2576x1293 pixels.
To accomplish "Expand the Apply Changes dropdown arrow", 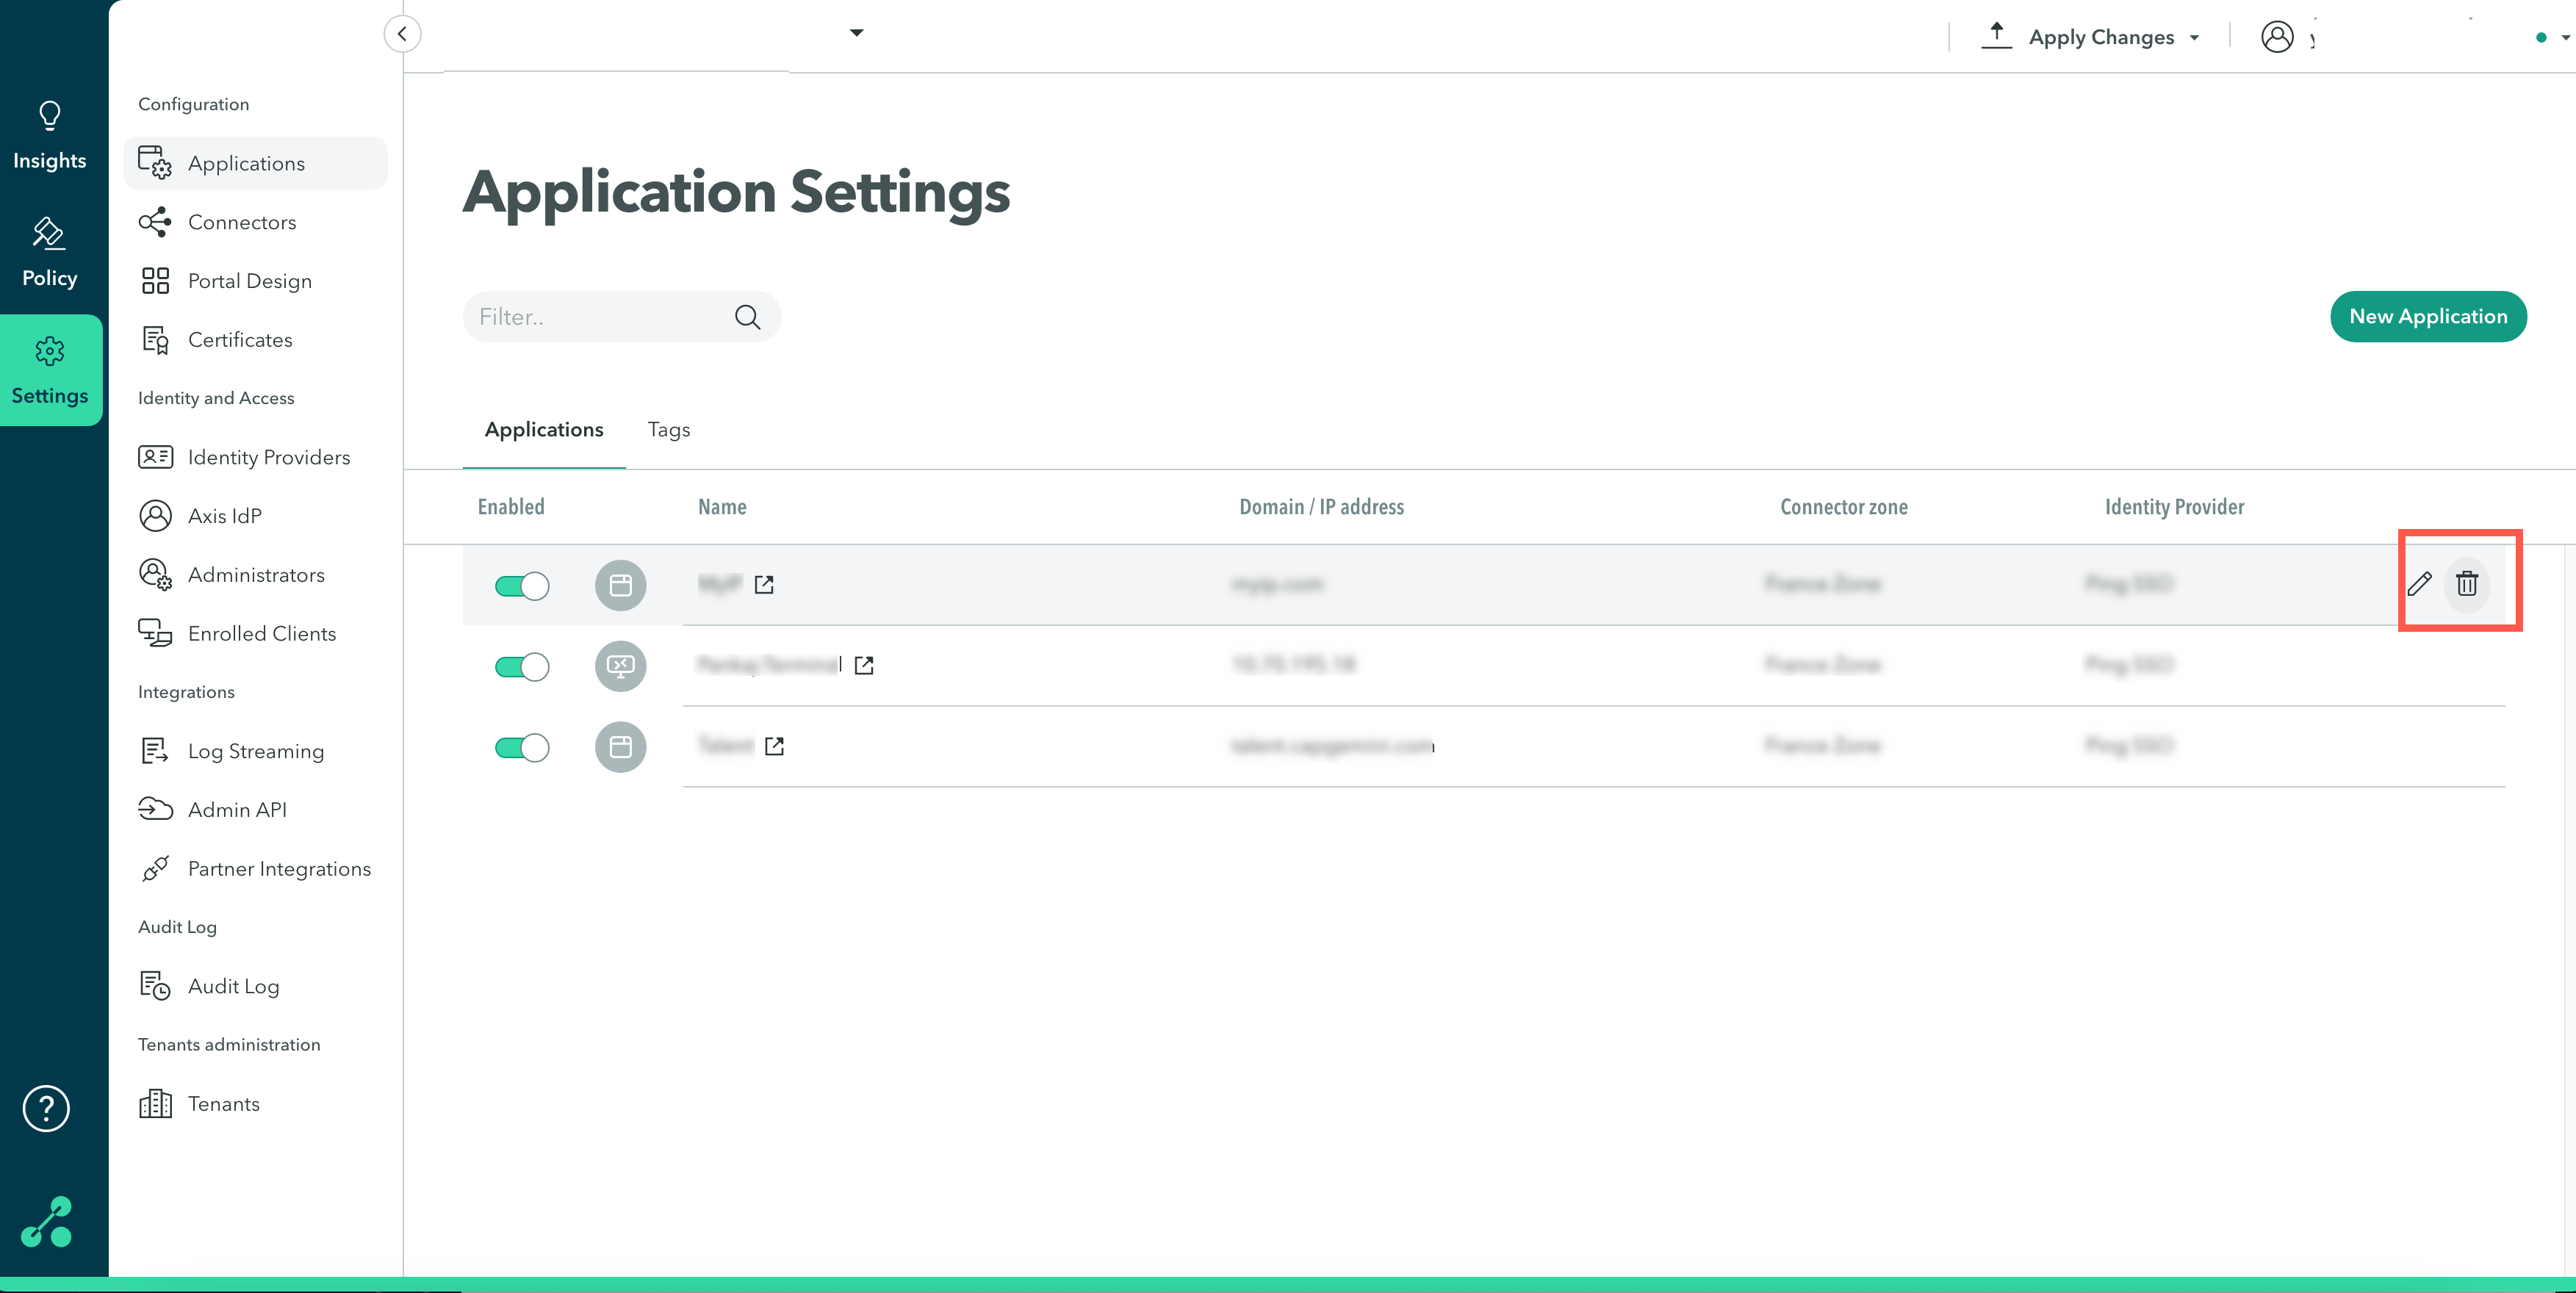I will [2194, 38].
